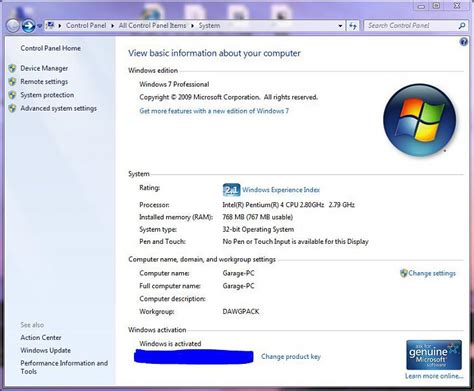Select System in the breadcrumb path
Viewport: 474px width, 391px height.
pyautogui.click(x=209, y=25)
